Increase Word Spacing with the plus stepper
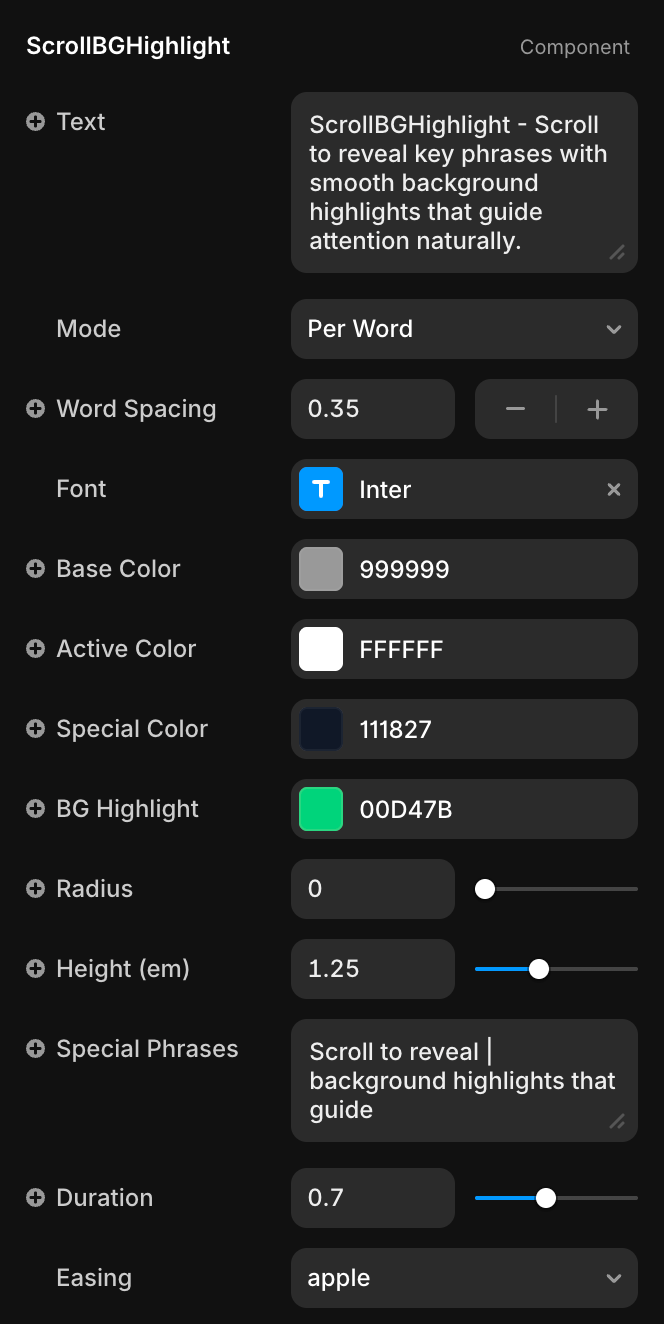This screenshot has height=1324, width=664. (x=597, y=409)
